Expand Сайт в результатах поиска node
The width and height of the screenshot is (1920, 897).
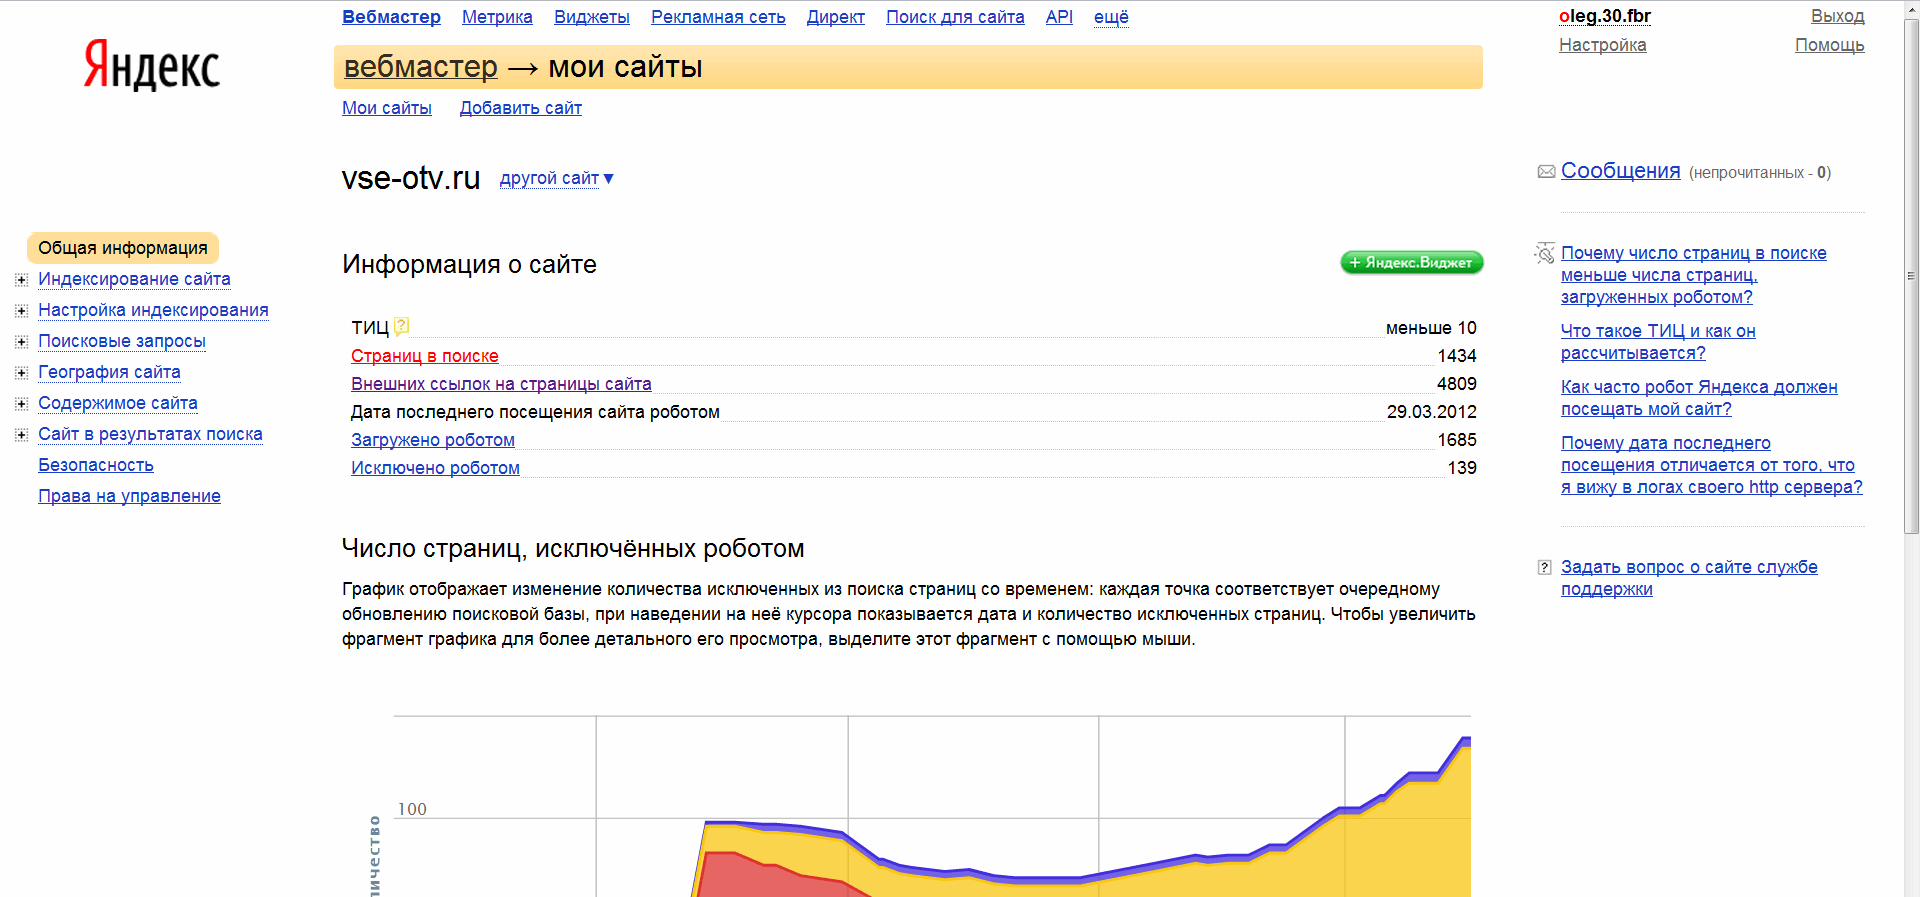[21, 435]
